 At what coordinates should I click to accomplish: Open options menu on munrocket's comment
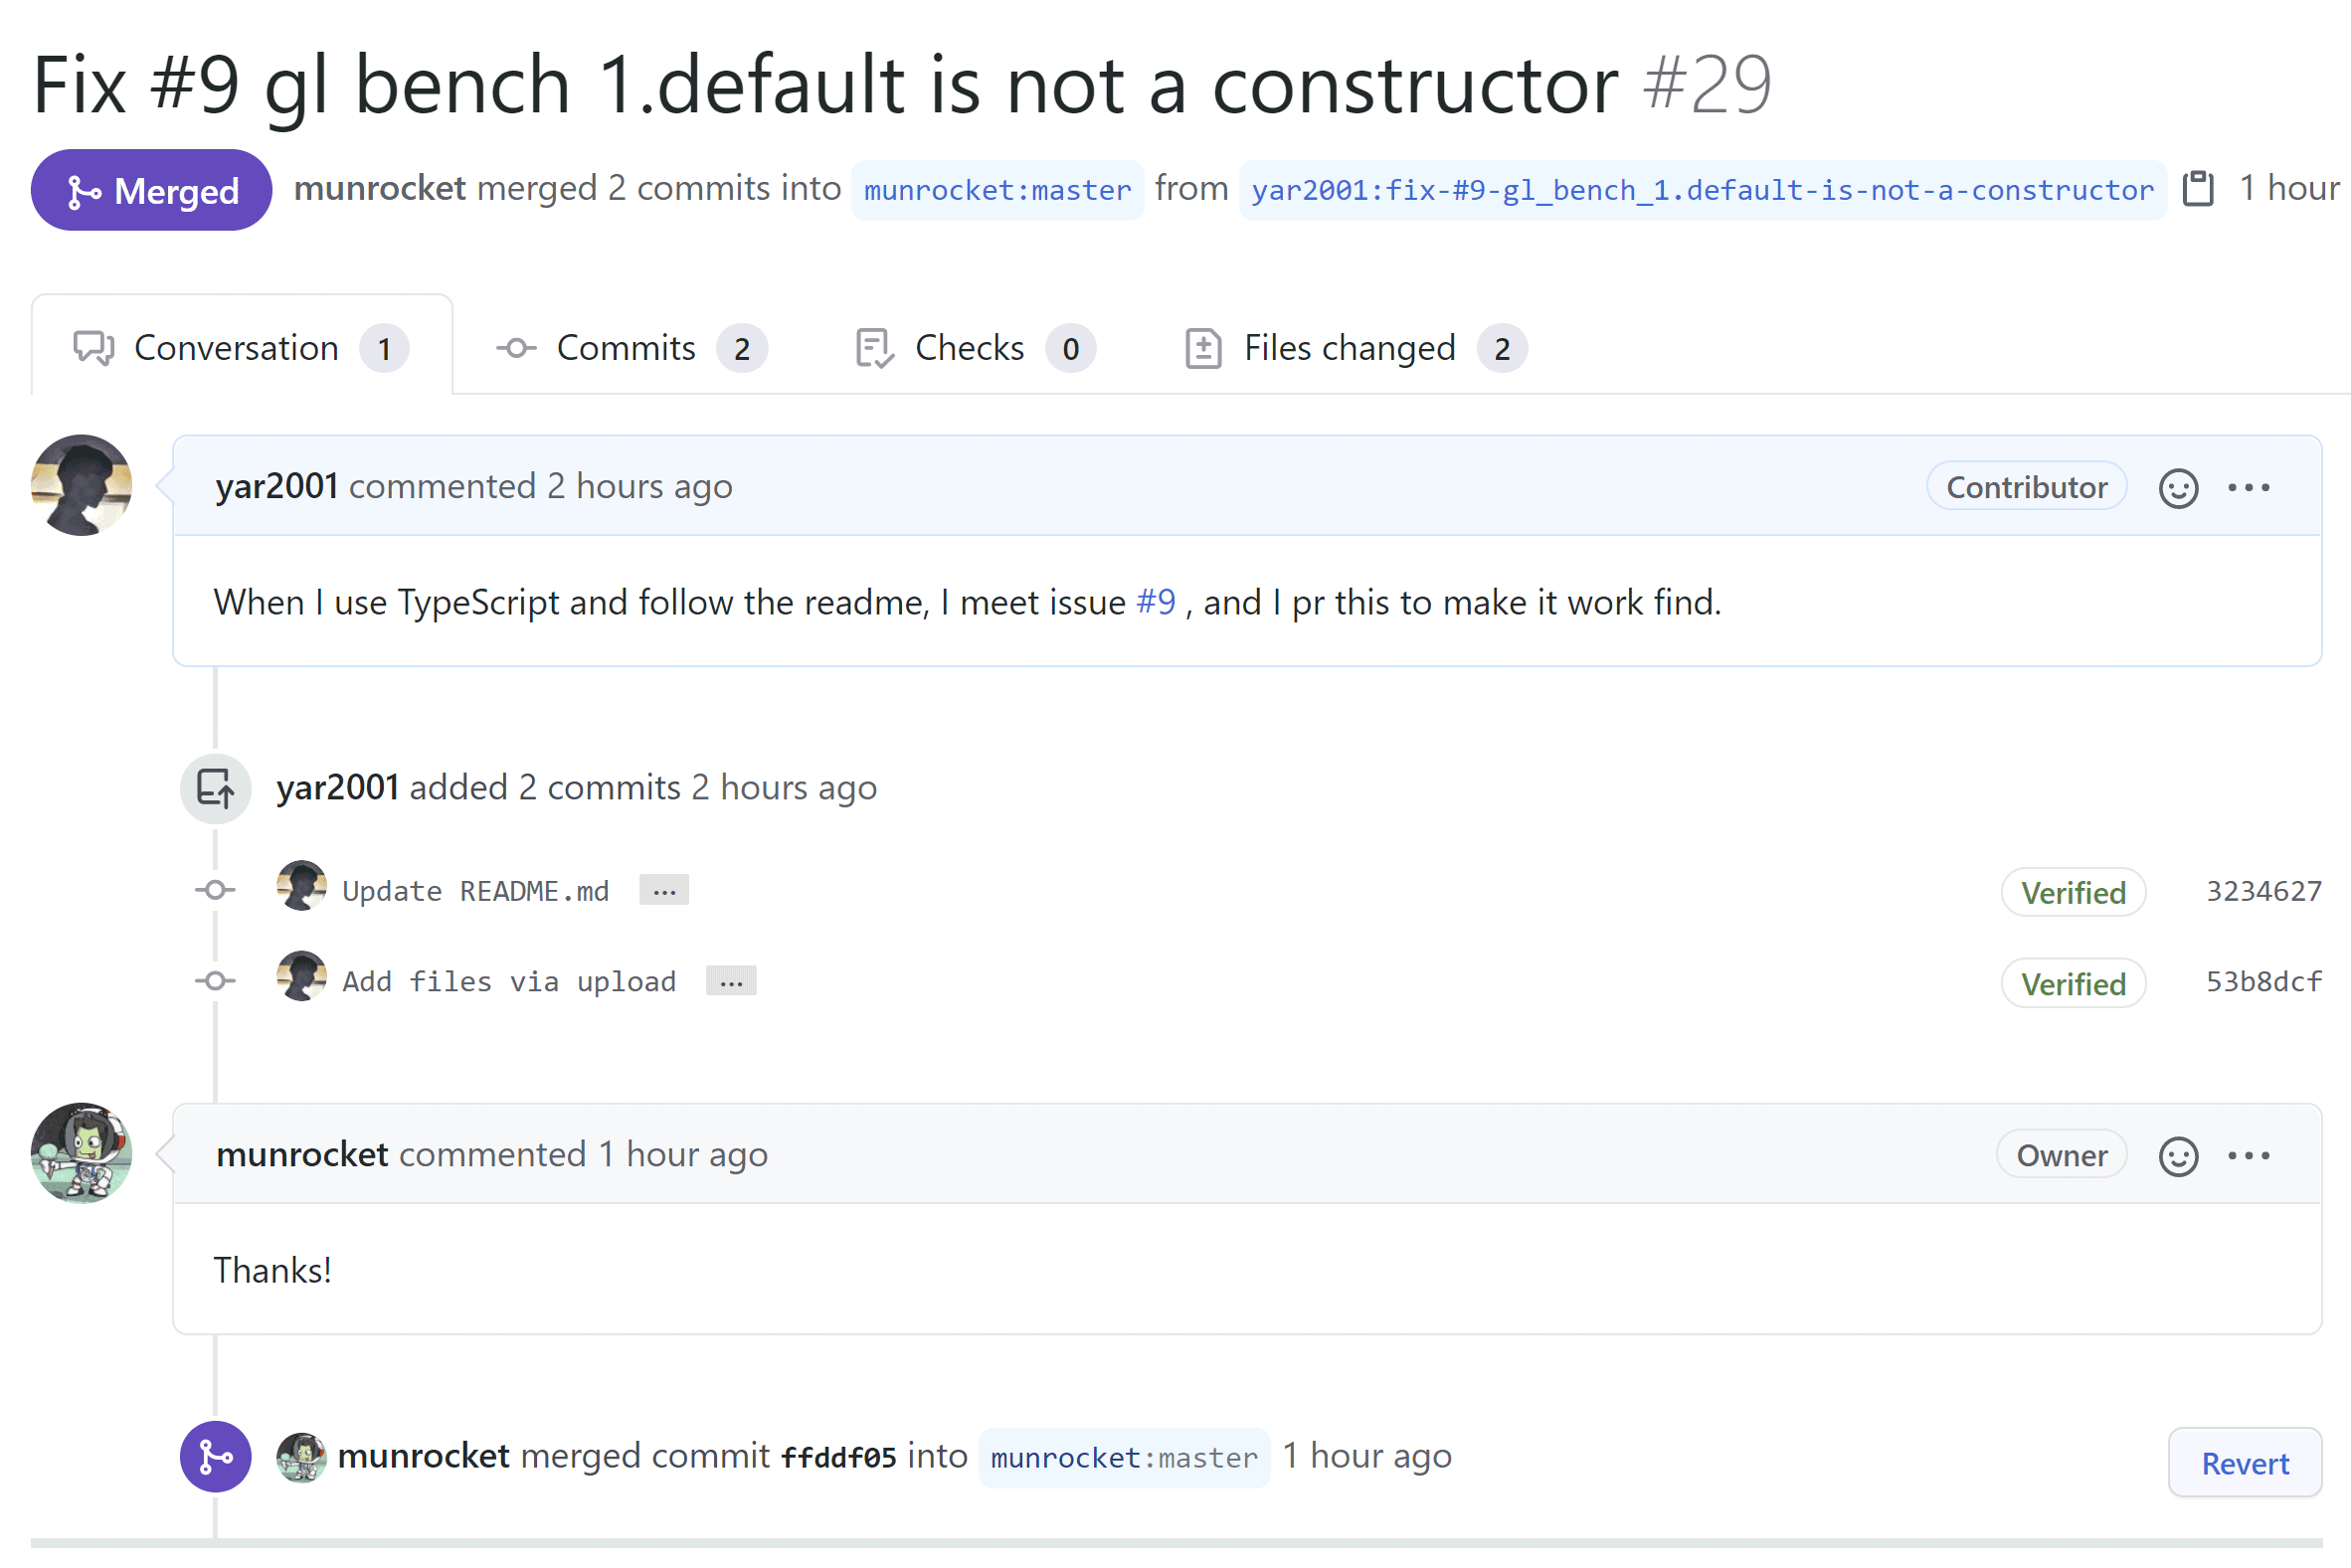(2248, 1156)
